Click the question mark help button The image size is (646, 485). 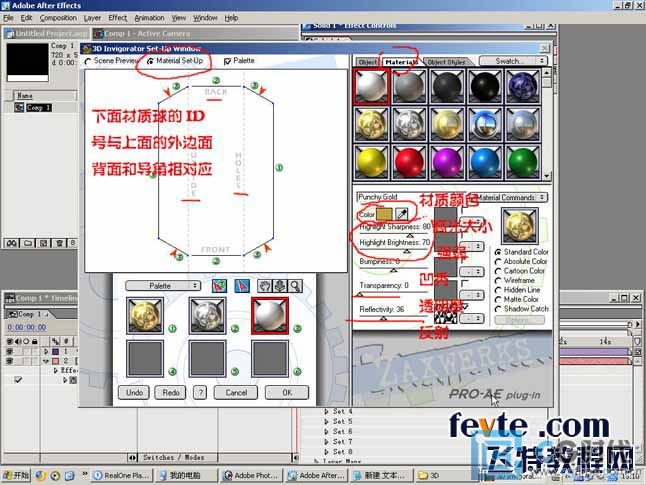pos(200,393)
